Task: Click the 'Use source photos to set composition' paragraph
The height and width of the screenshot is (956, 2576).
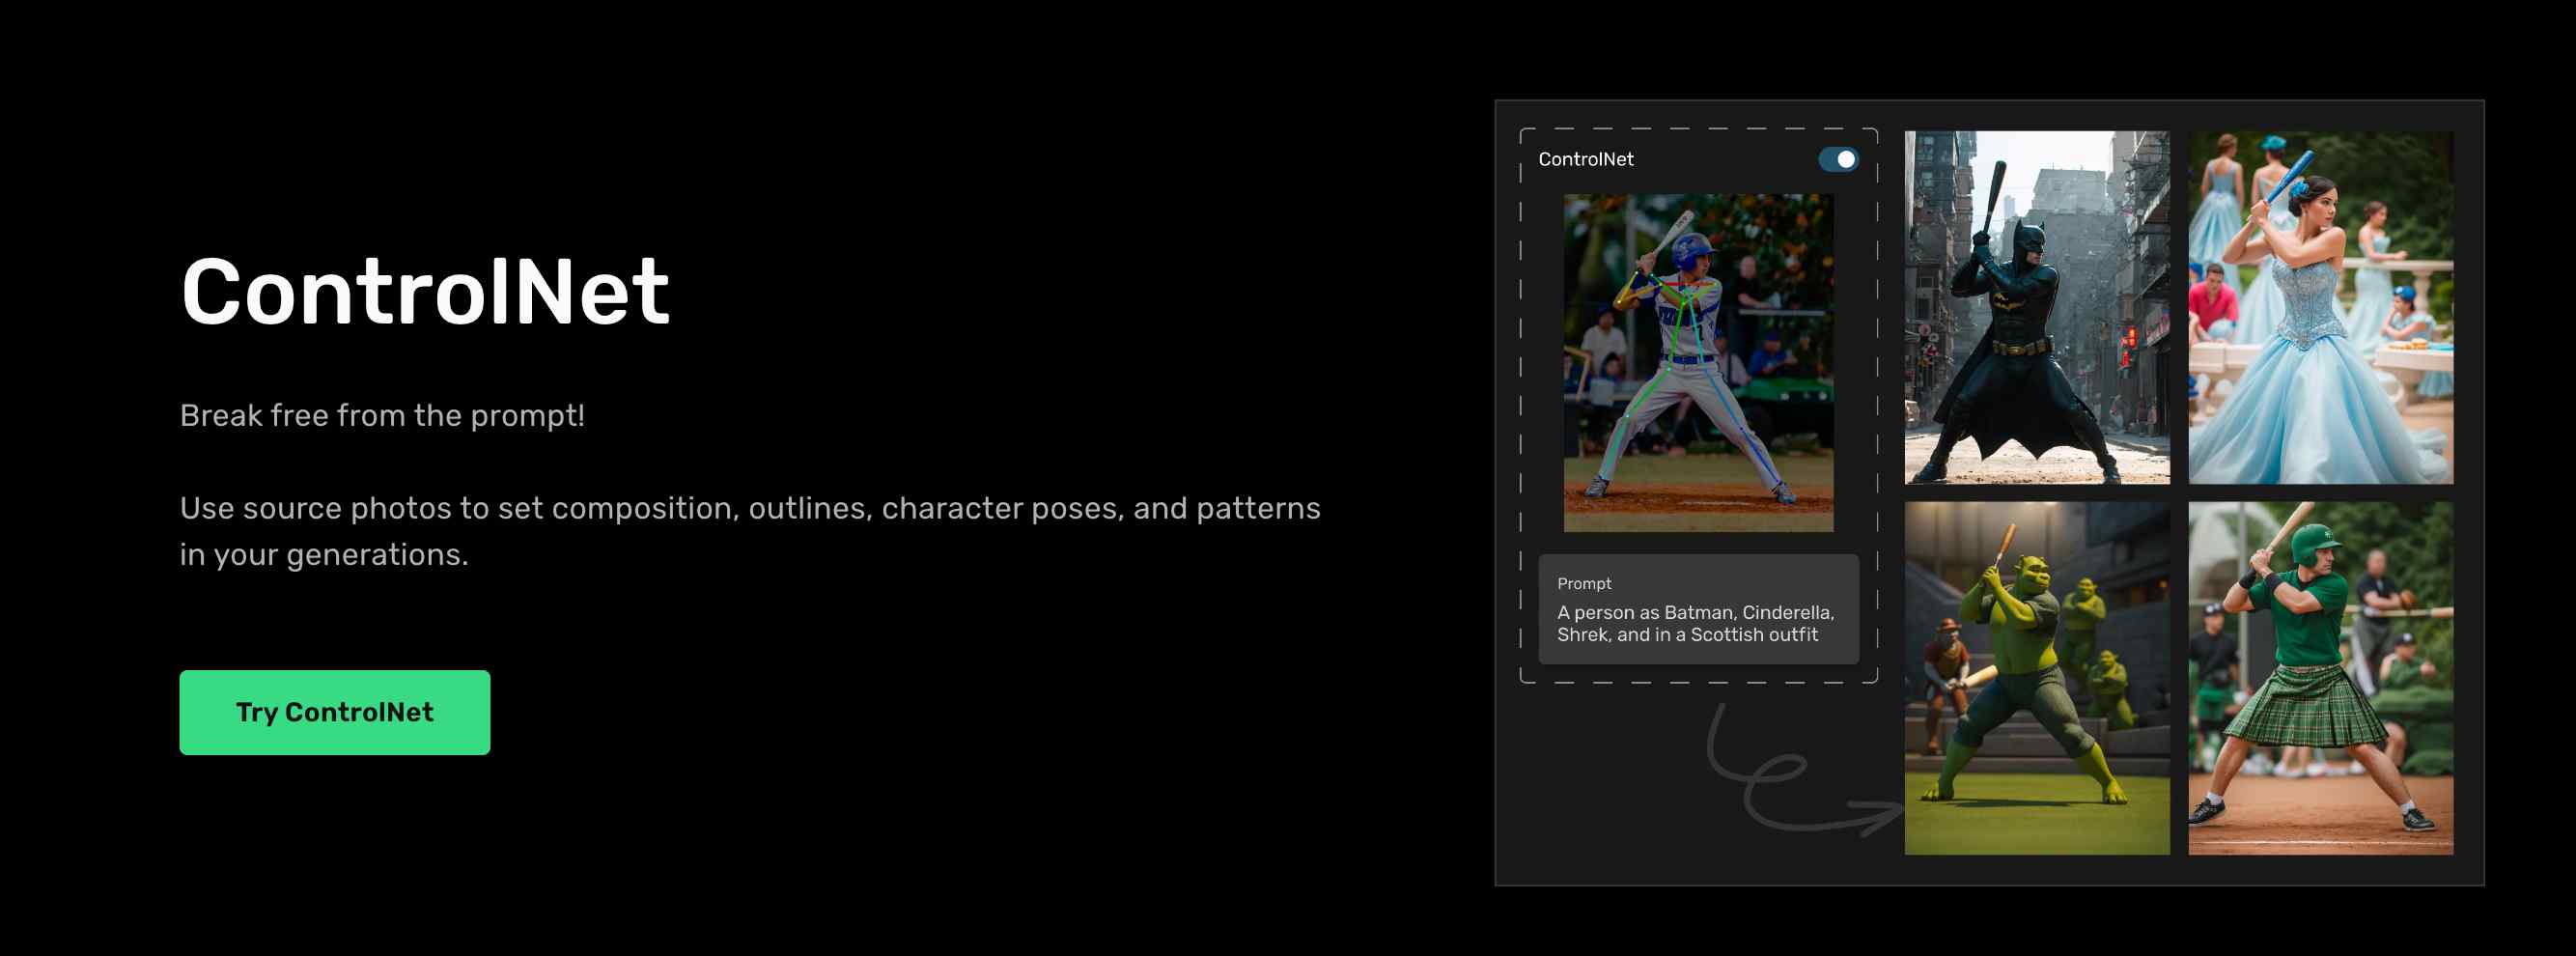Action: 750,531
